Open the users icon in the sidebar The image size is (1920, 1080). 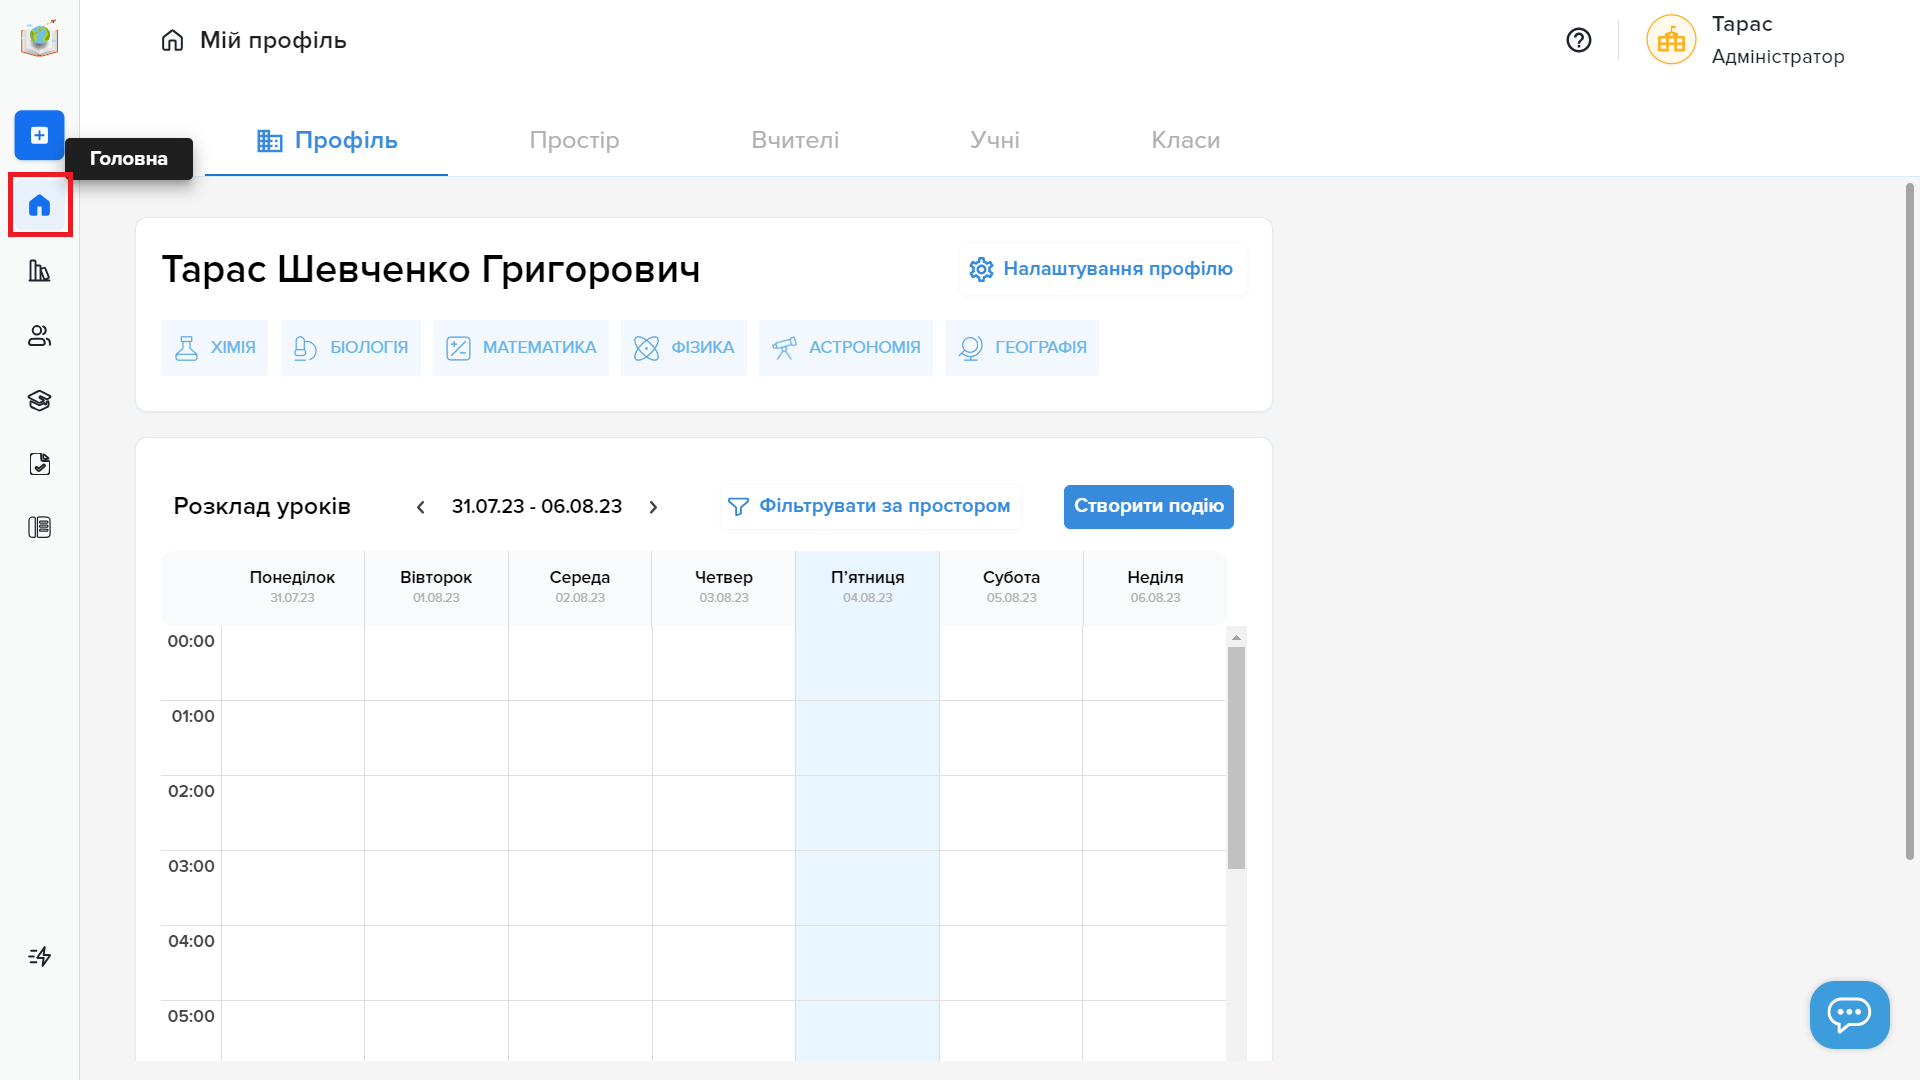click(x=39, y=336)
